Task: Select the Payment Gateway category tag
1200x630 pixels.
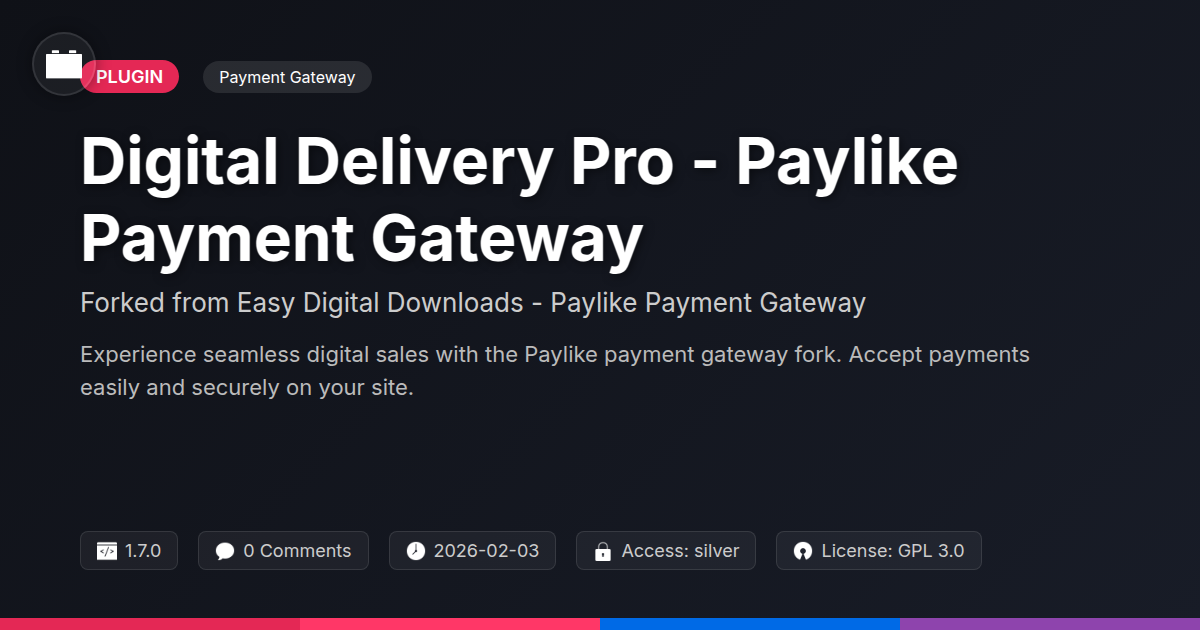Action: point(287,77)
